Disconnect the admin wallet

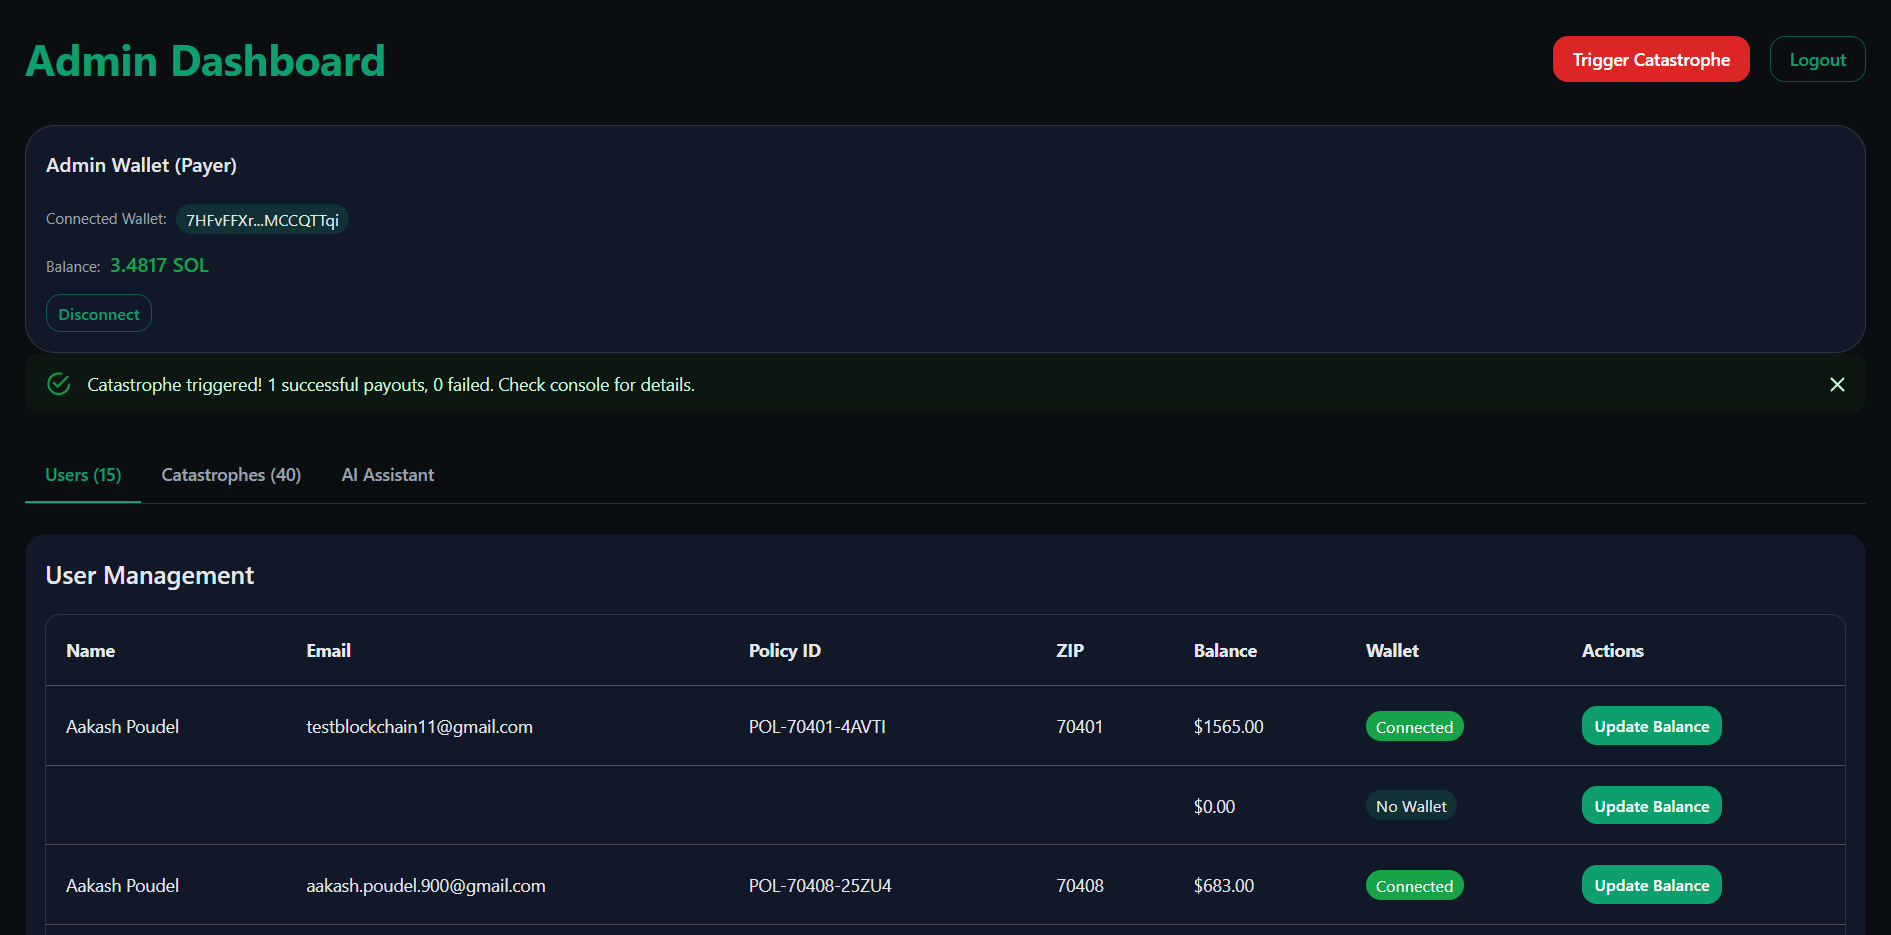[99, 313]
